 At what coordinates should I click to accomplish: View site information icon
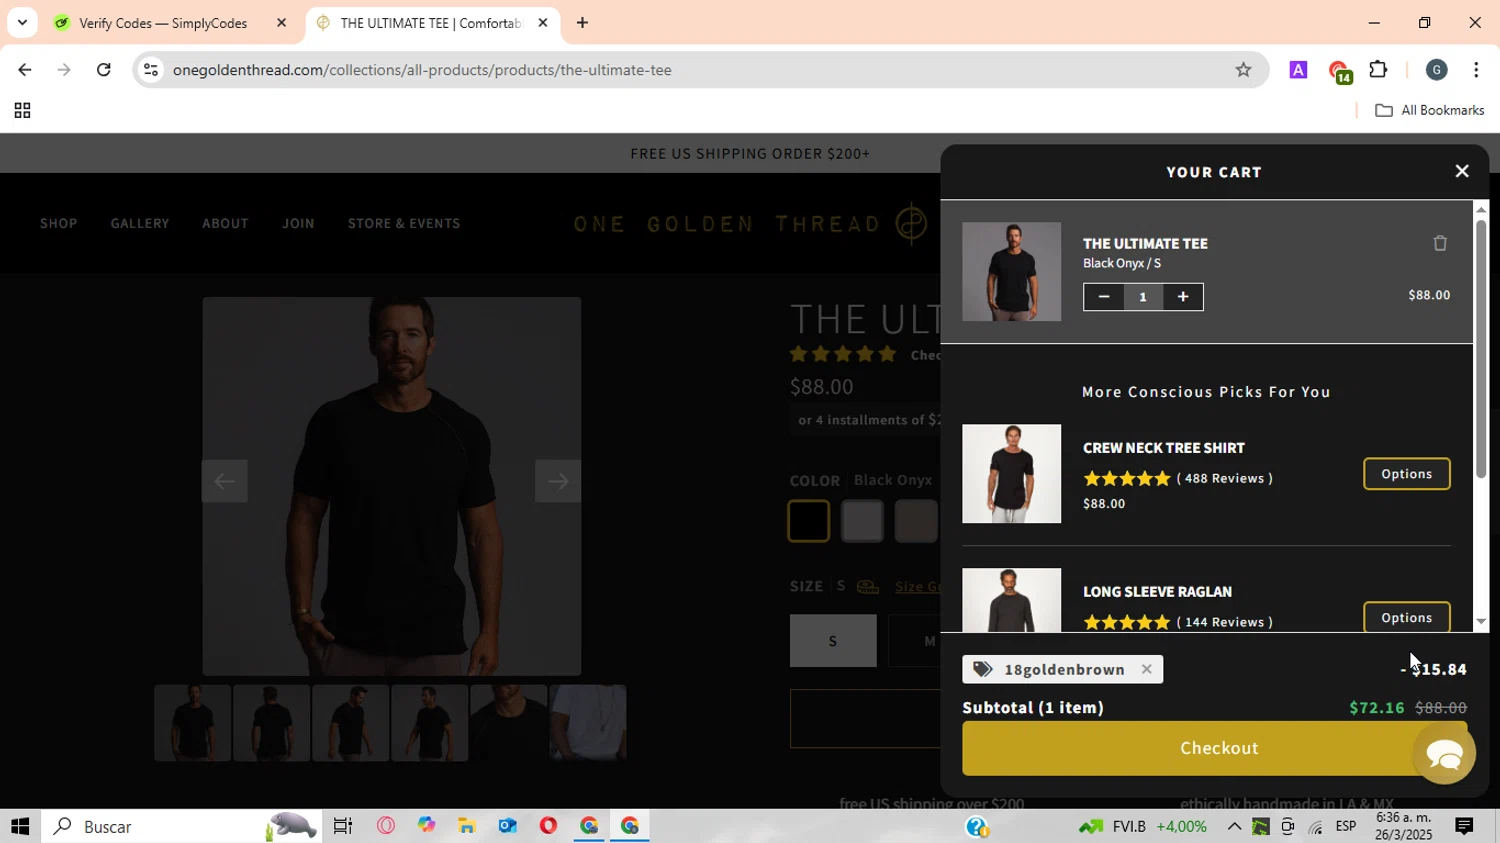(150, 70)
